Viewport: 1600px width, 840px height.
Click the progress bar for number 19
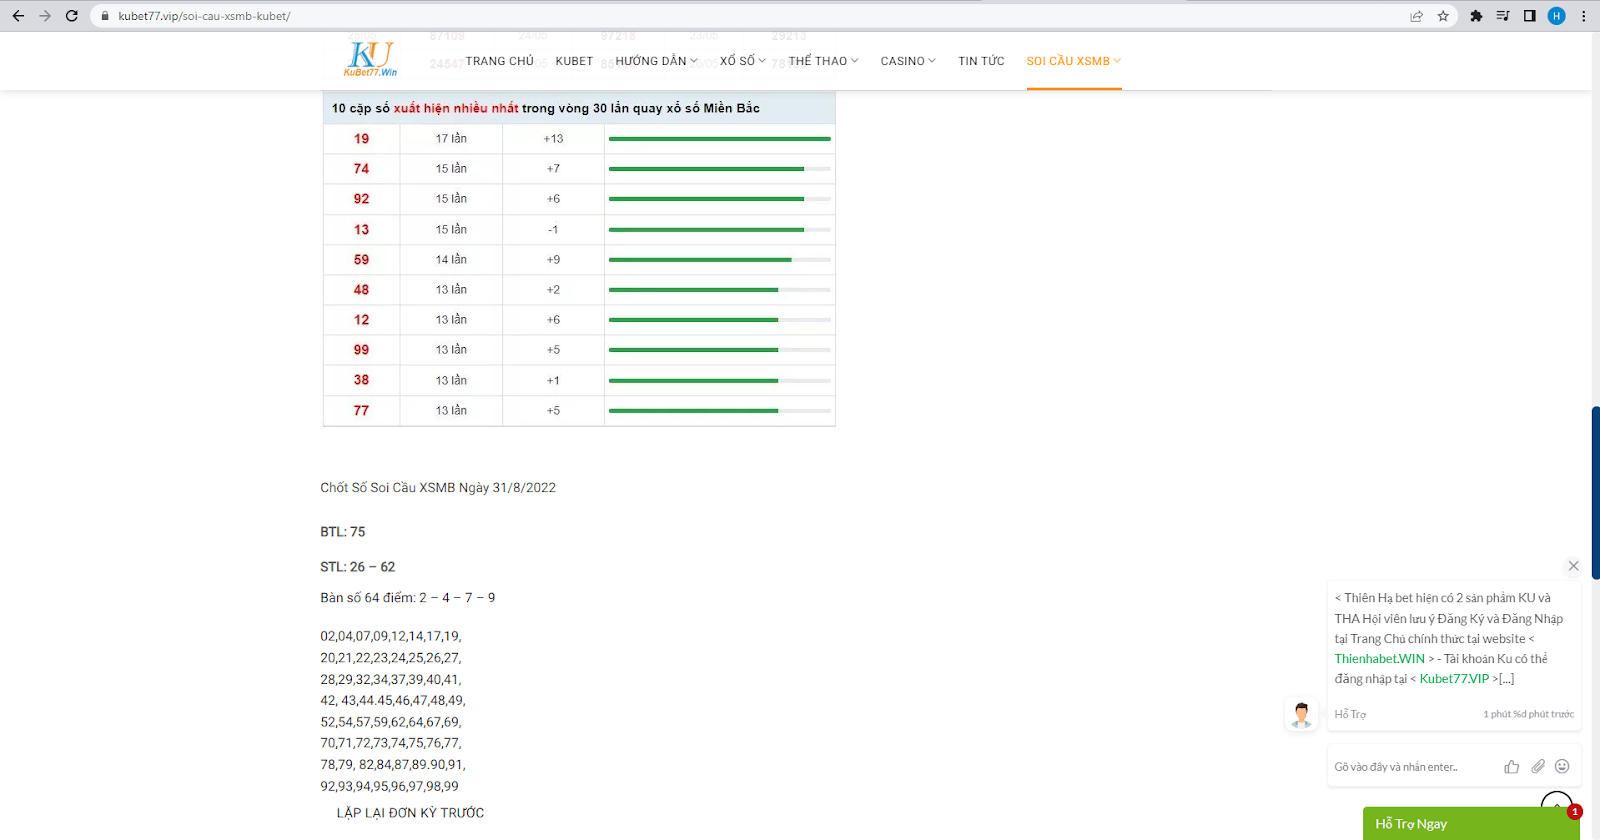pyautogui.click(x=720, y=139)
